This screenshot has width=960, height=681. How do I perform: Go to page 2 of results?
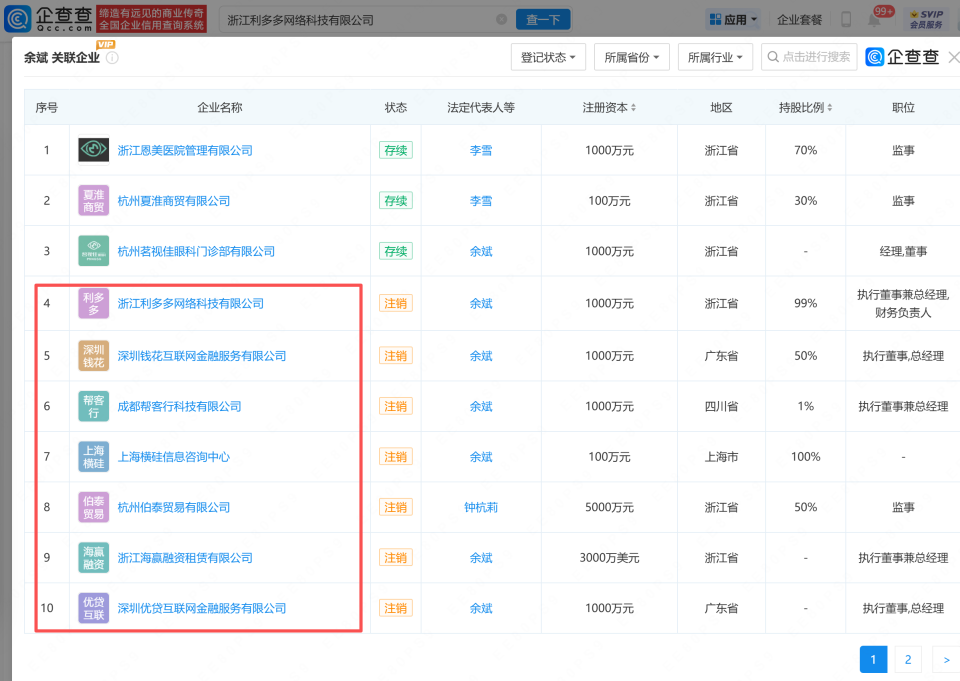pyautogui.click(x=907, y=659)
